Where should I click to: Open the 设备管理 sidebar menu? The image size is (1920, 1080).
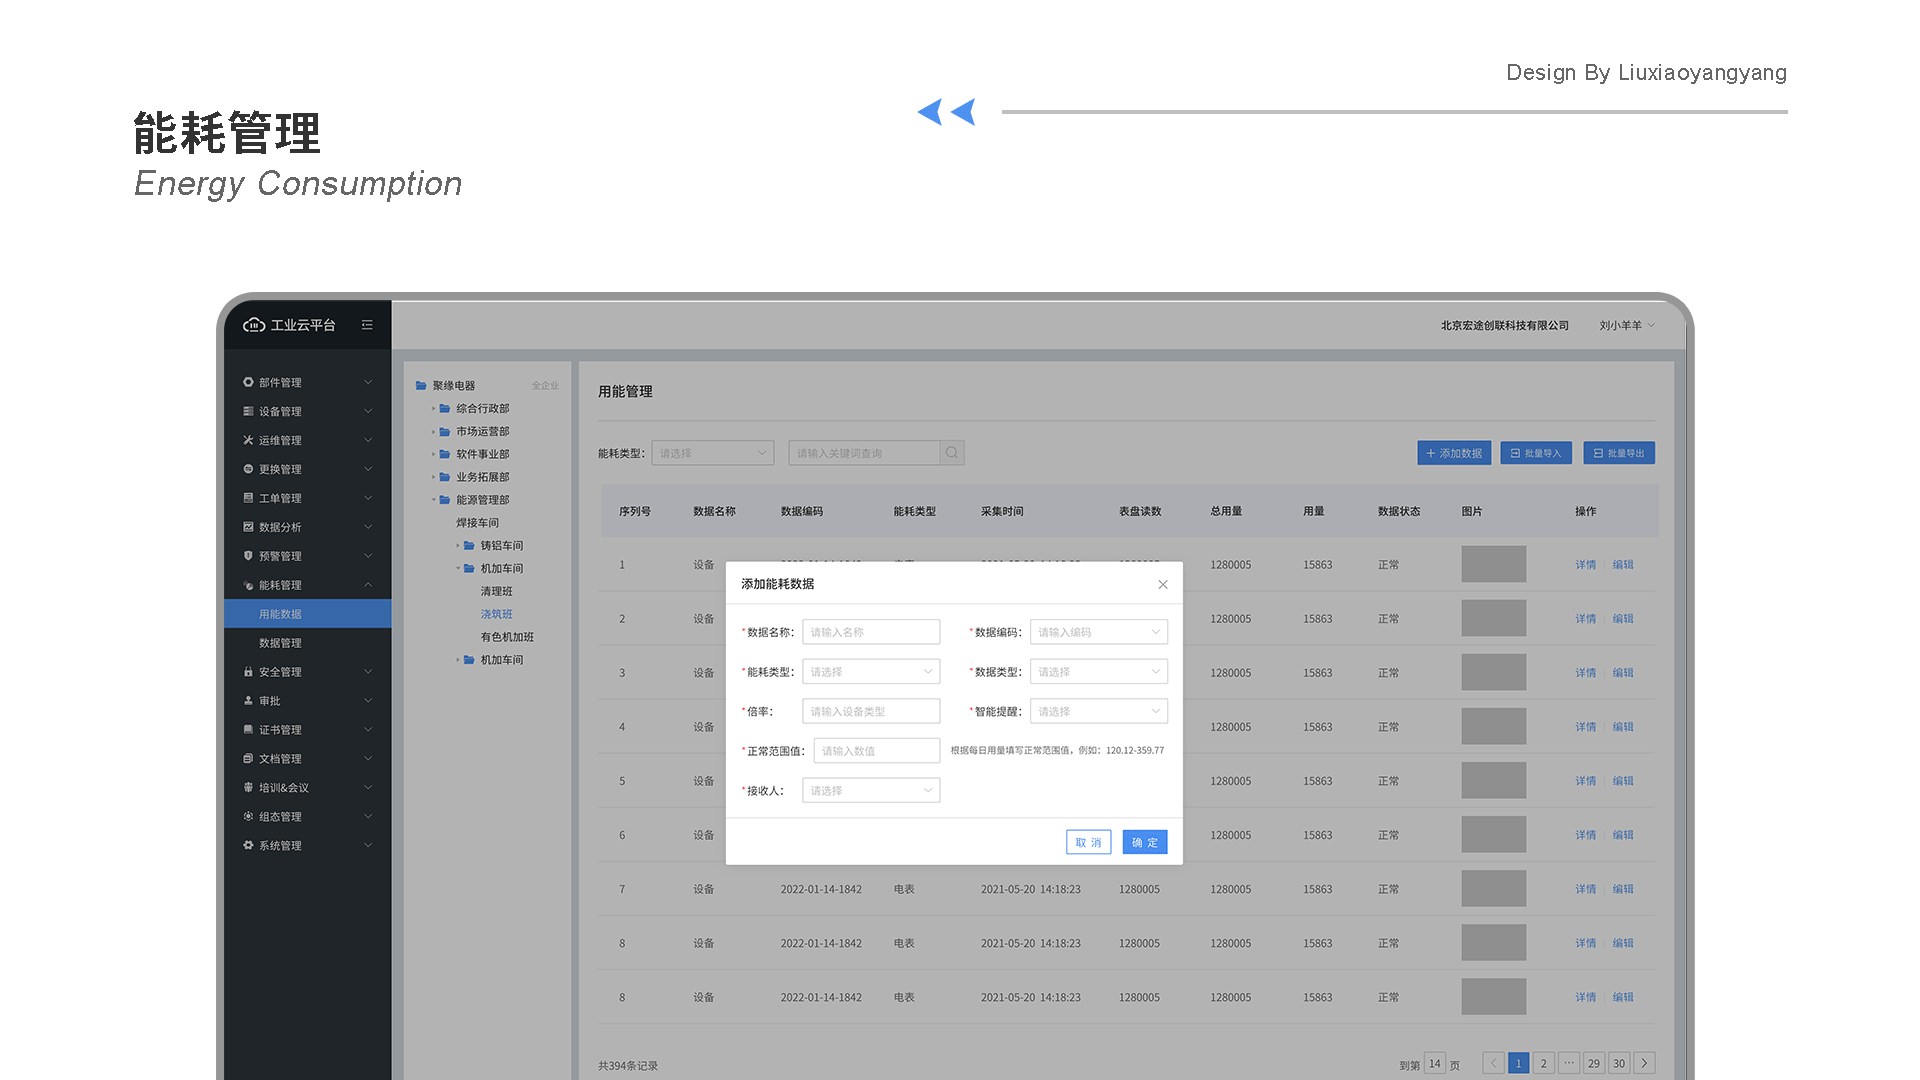[307, 411]
